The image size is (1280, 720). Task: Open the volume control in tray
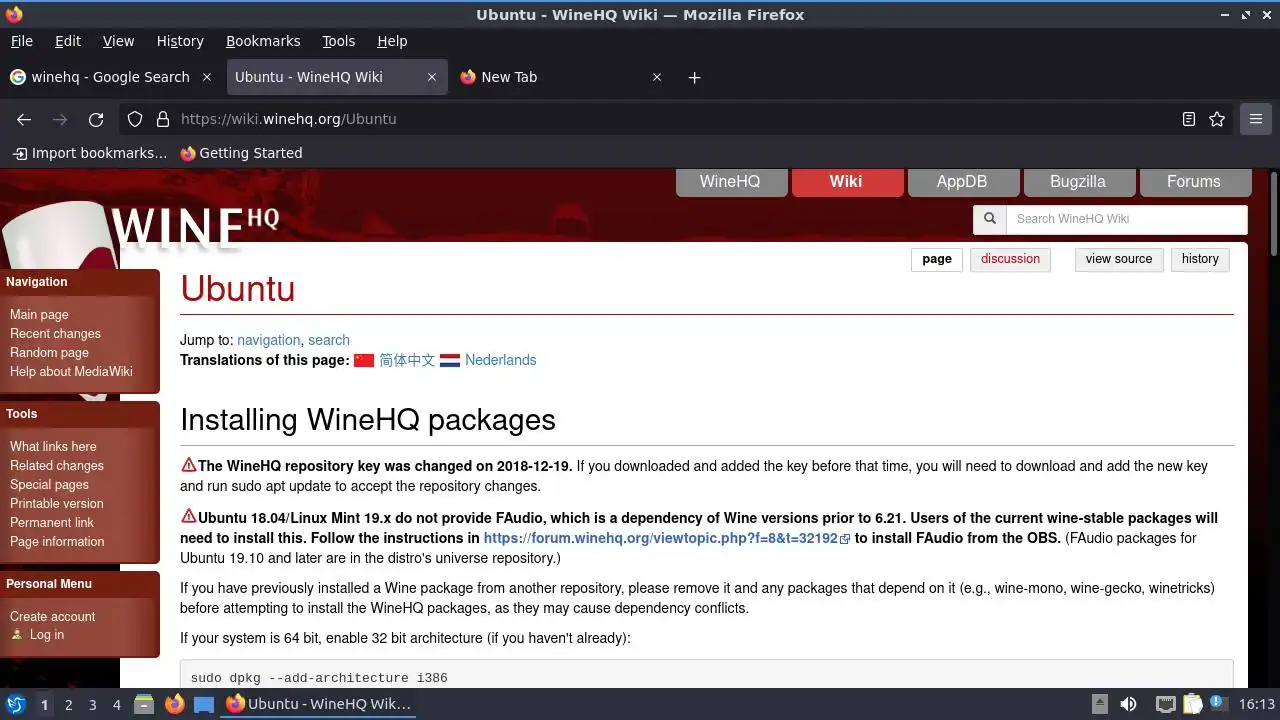click(1128, 704)
